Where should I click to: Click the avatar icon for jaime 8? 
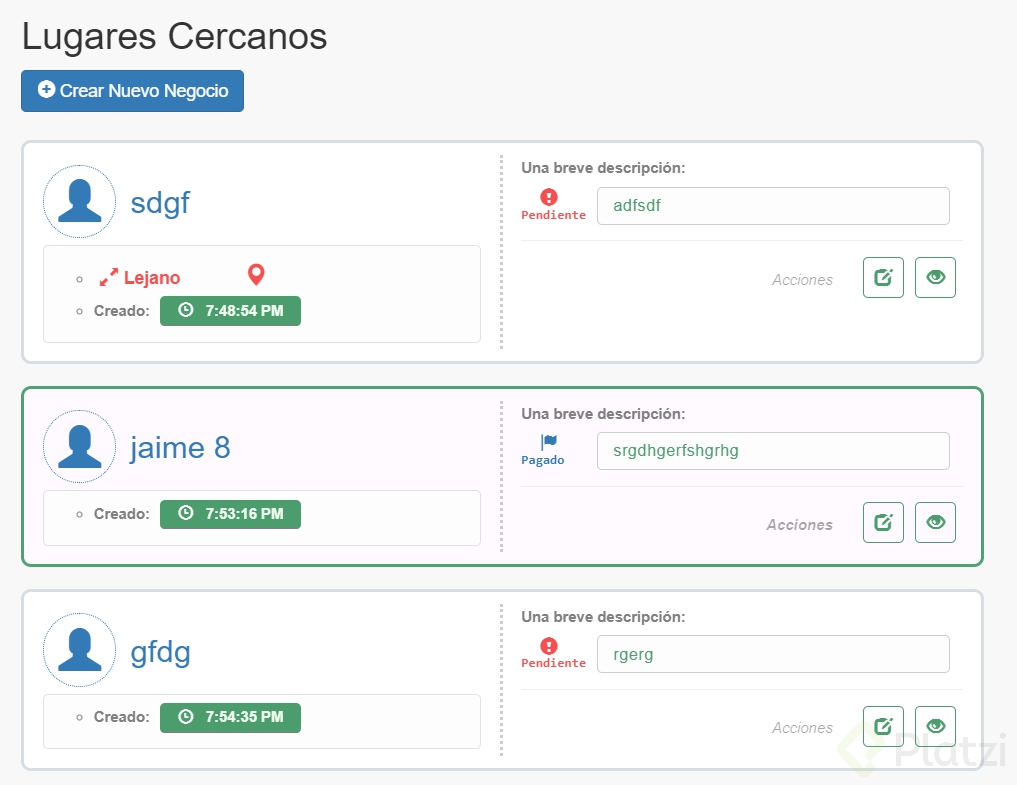79,446
